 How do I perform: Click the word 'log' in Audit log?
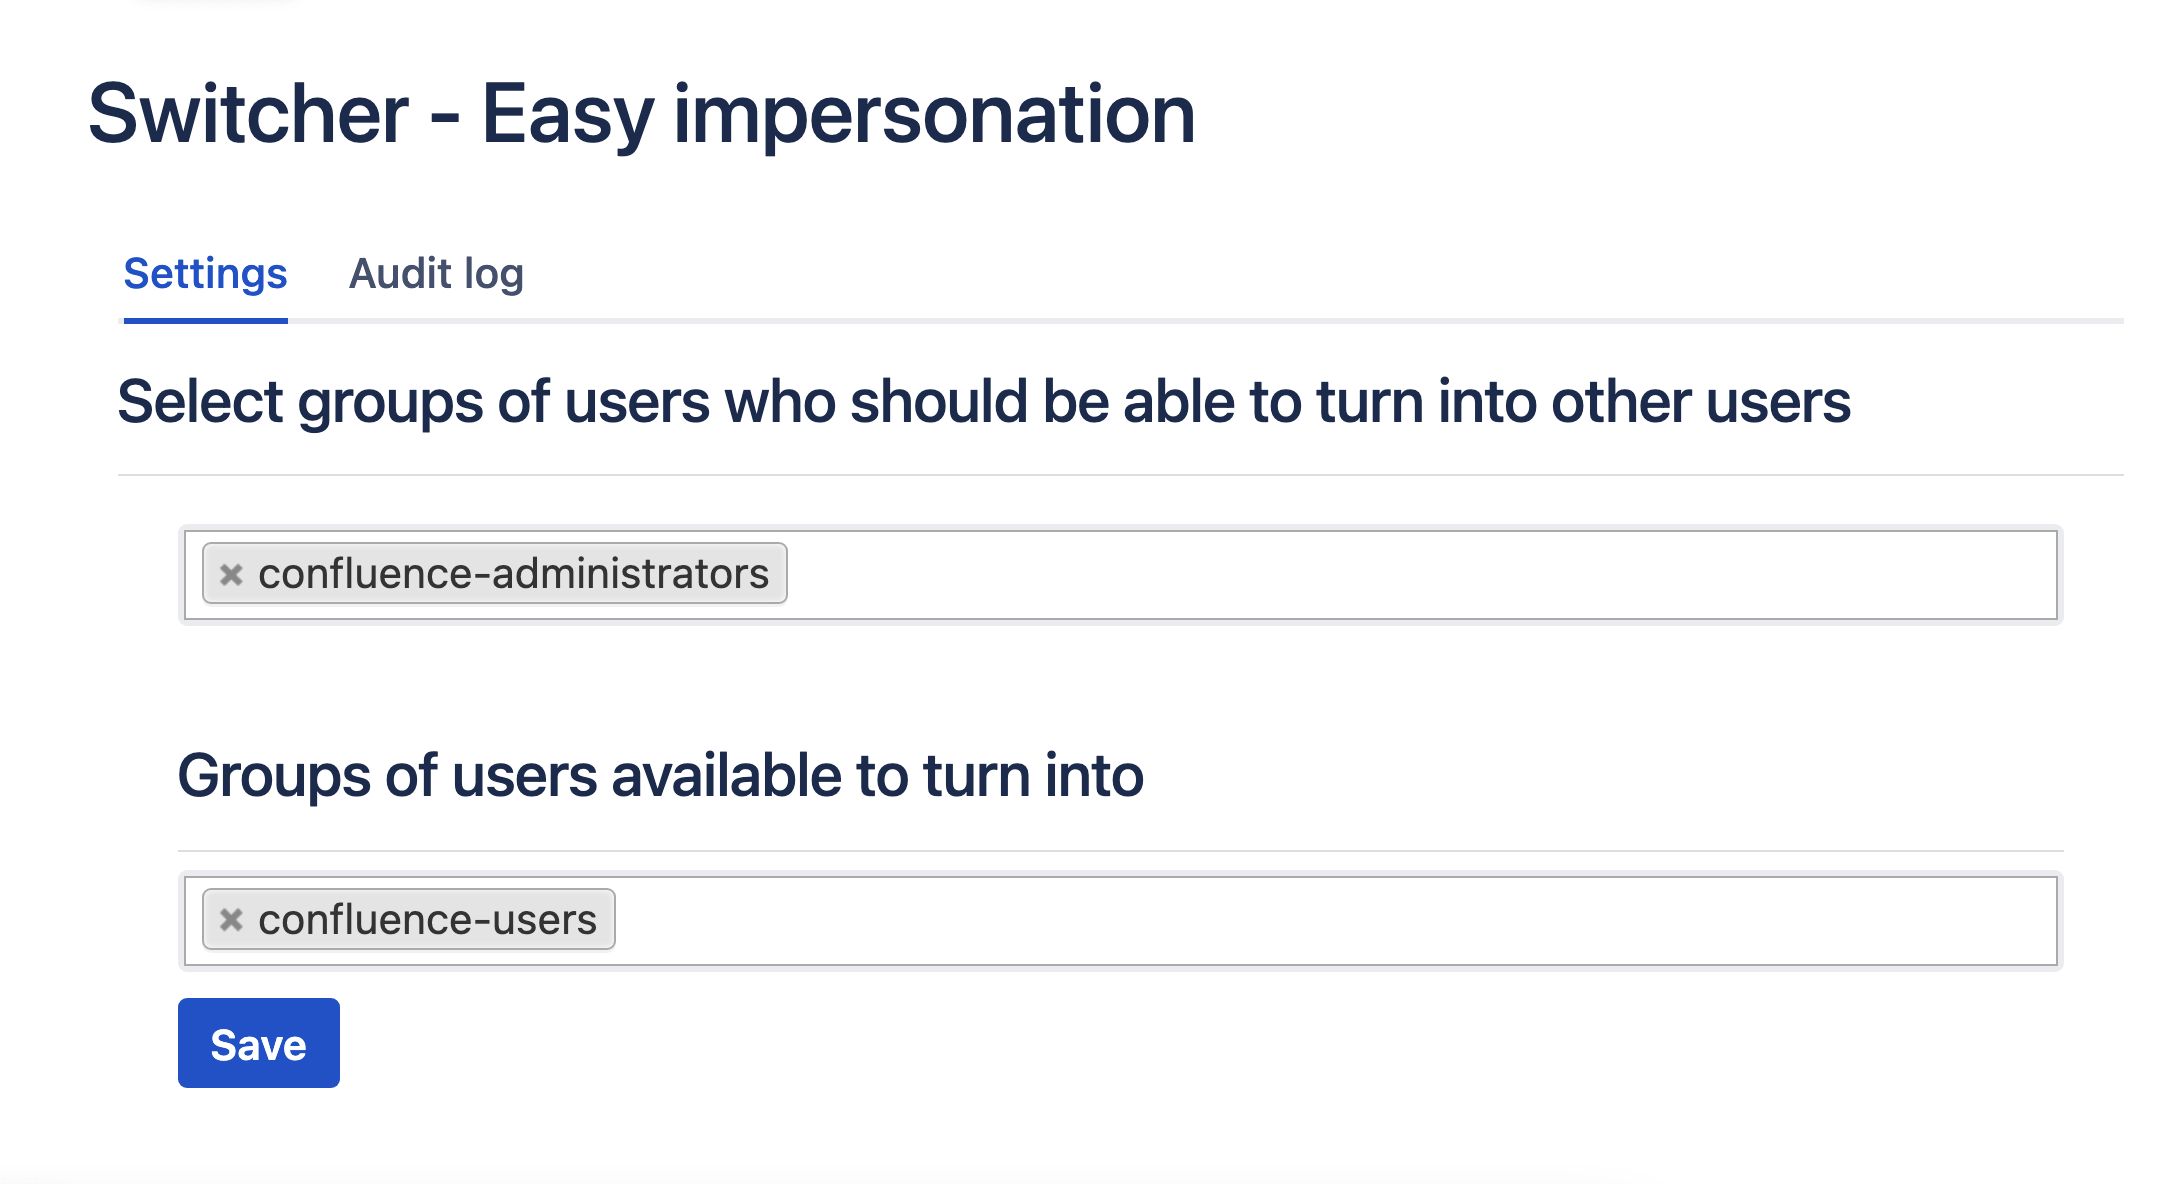[x=494, y=274]
